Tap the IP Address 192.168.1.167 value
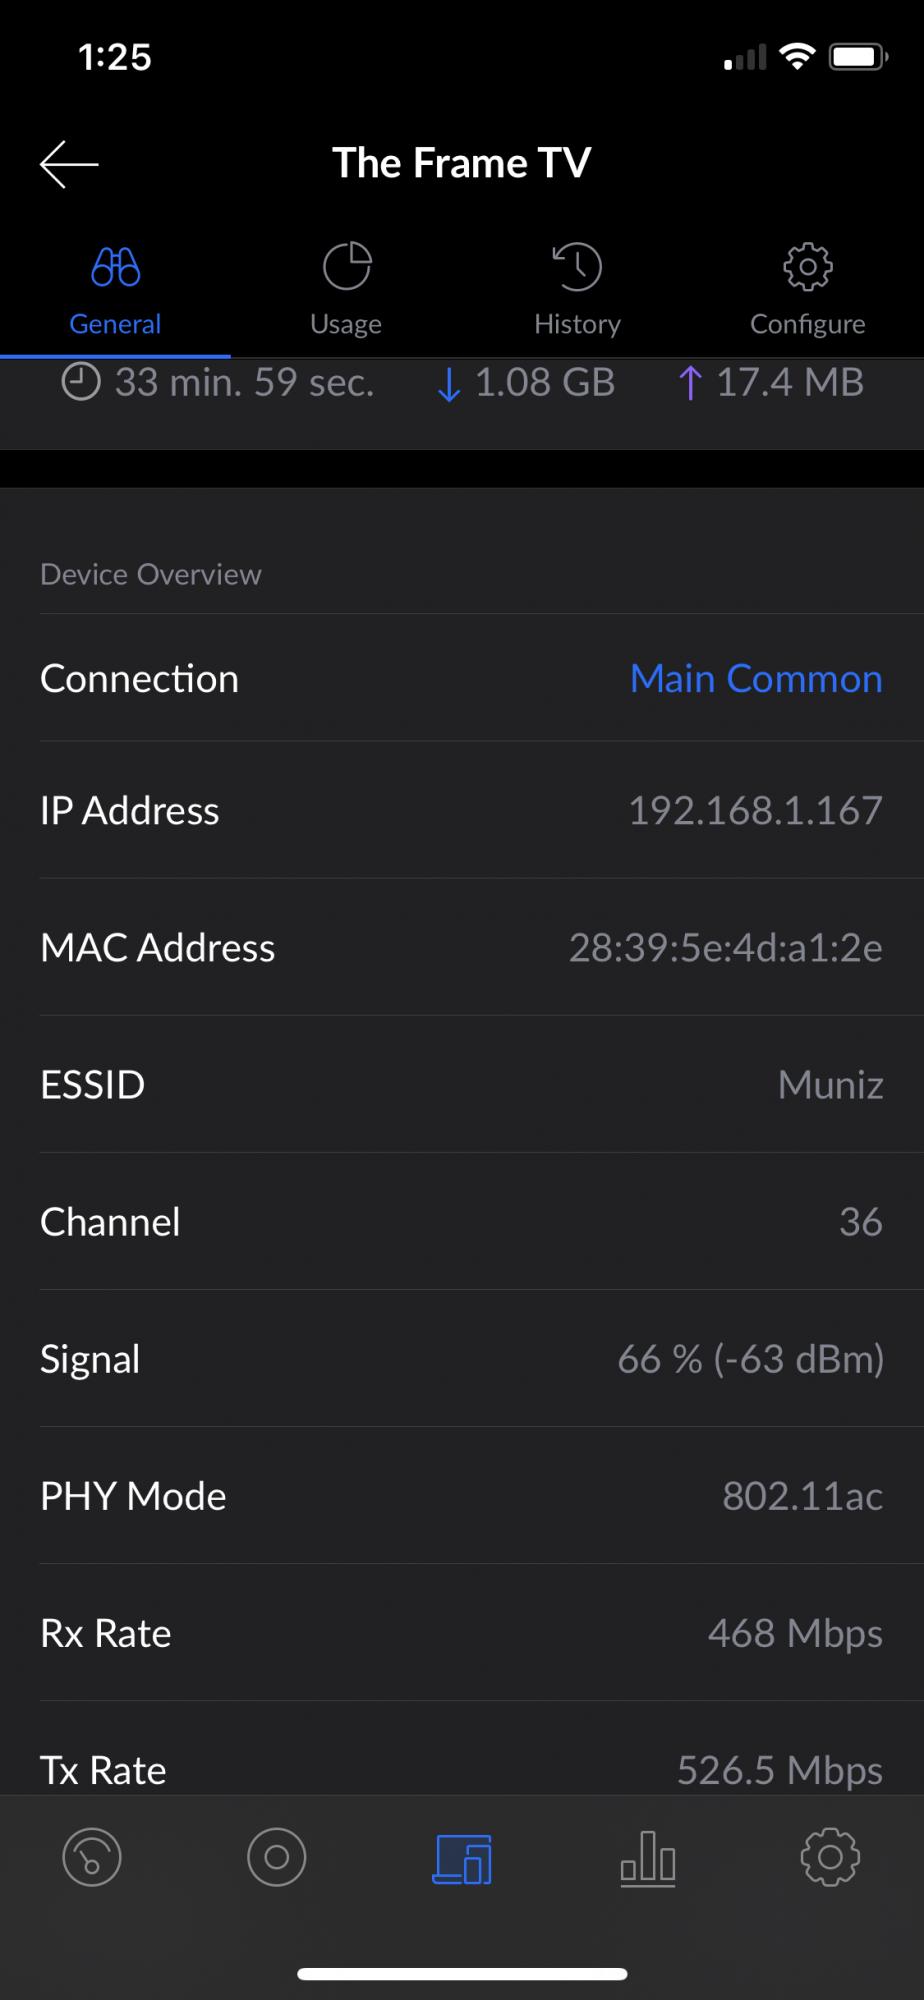This screenshot has height=2000, width=924. tap(755, 811)
